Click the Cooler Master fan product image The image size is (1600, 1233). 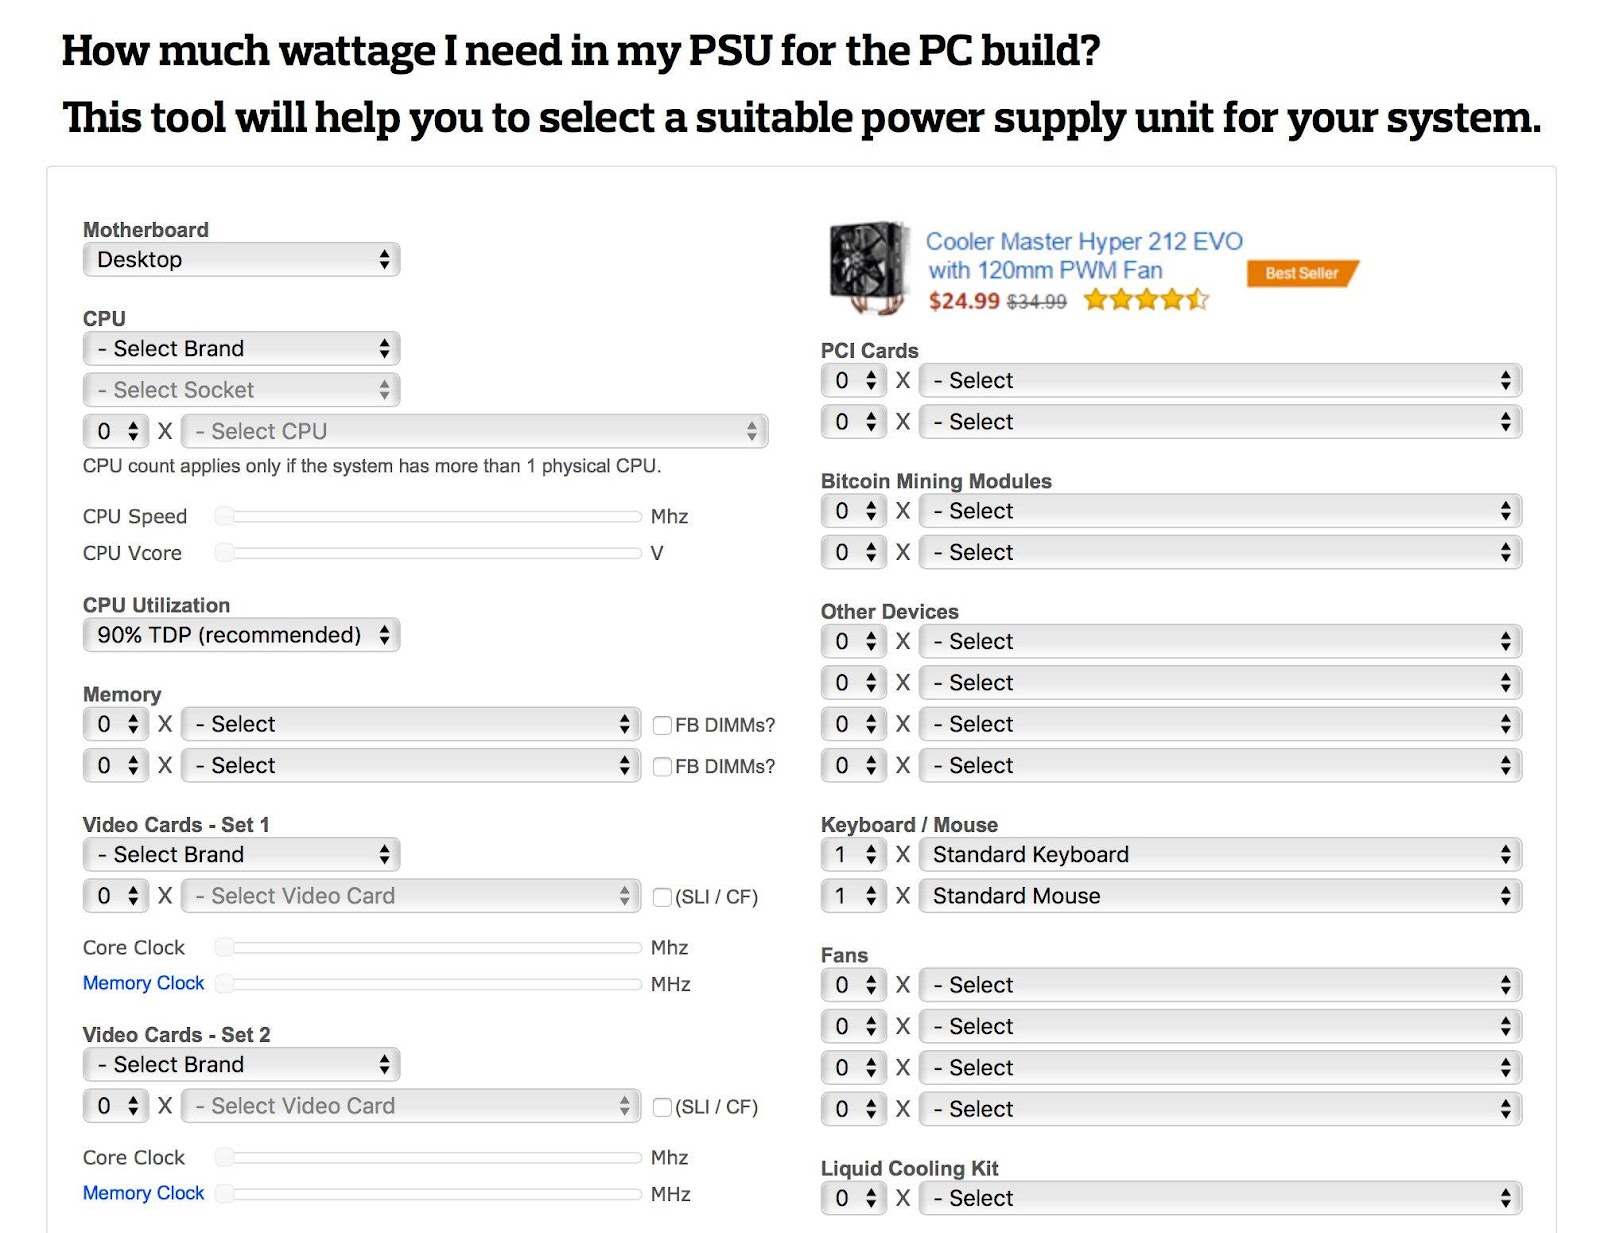(x=868, y=268)
